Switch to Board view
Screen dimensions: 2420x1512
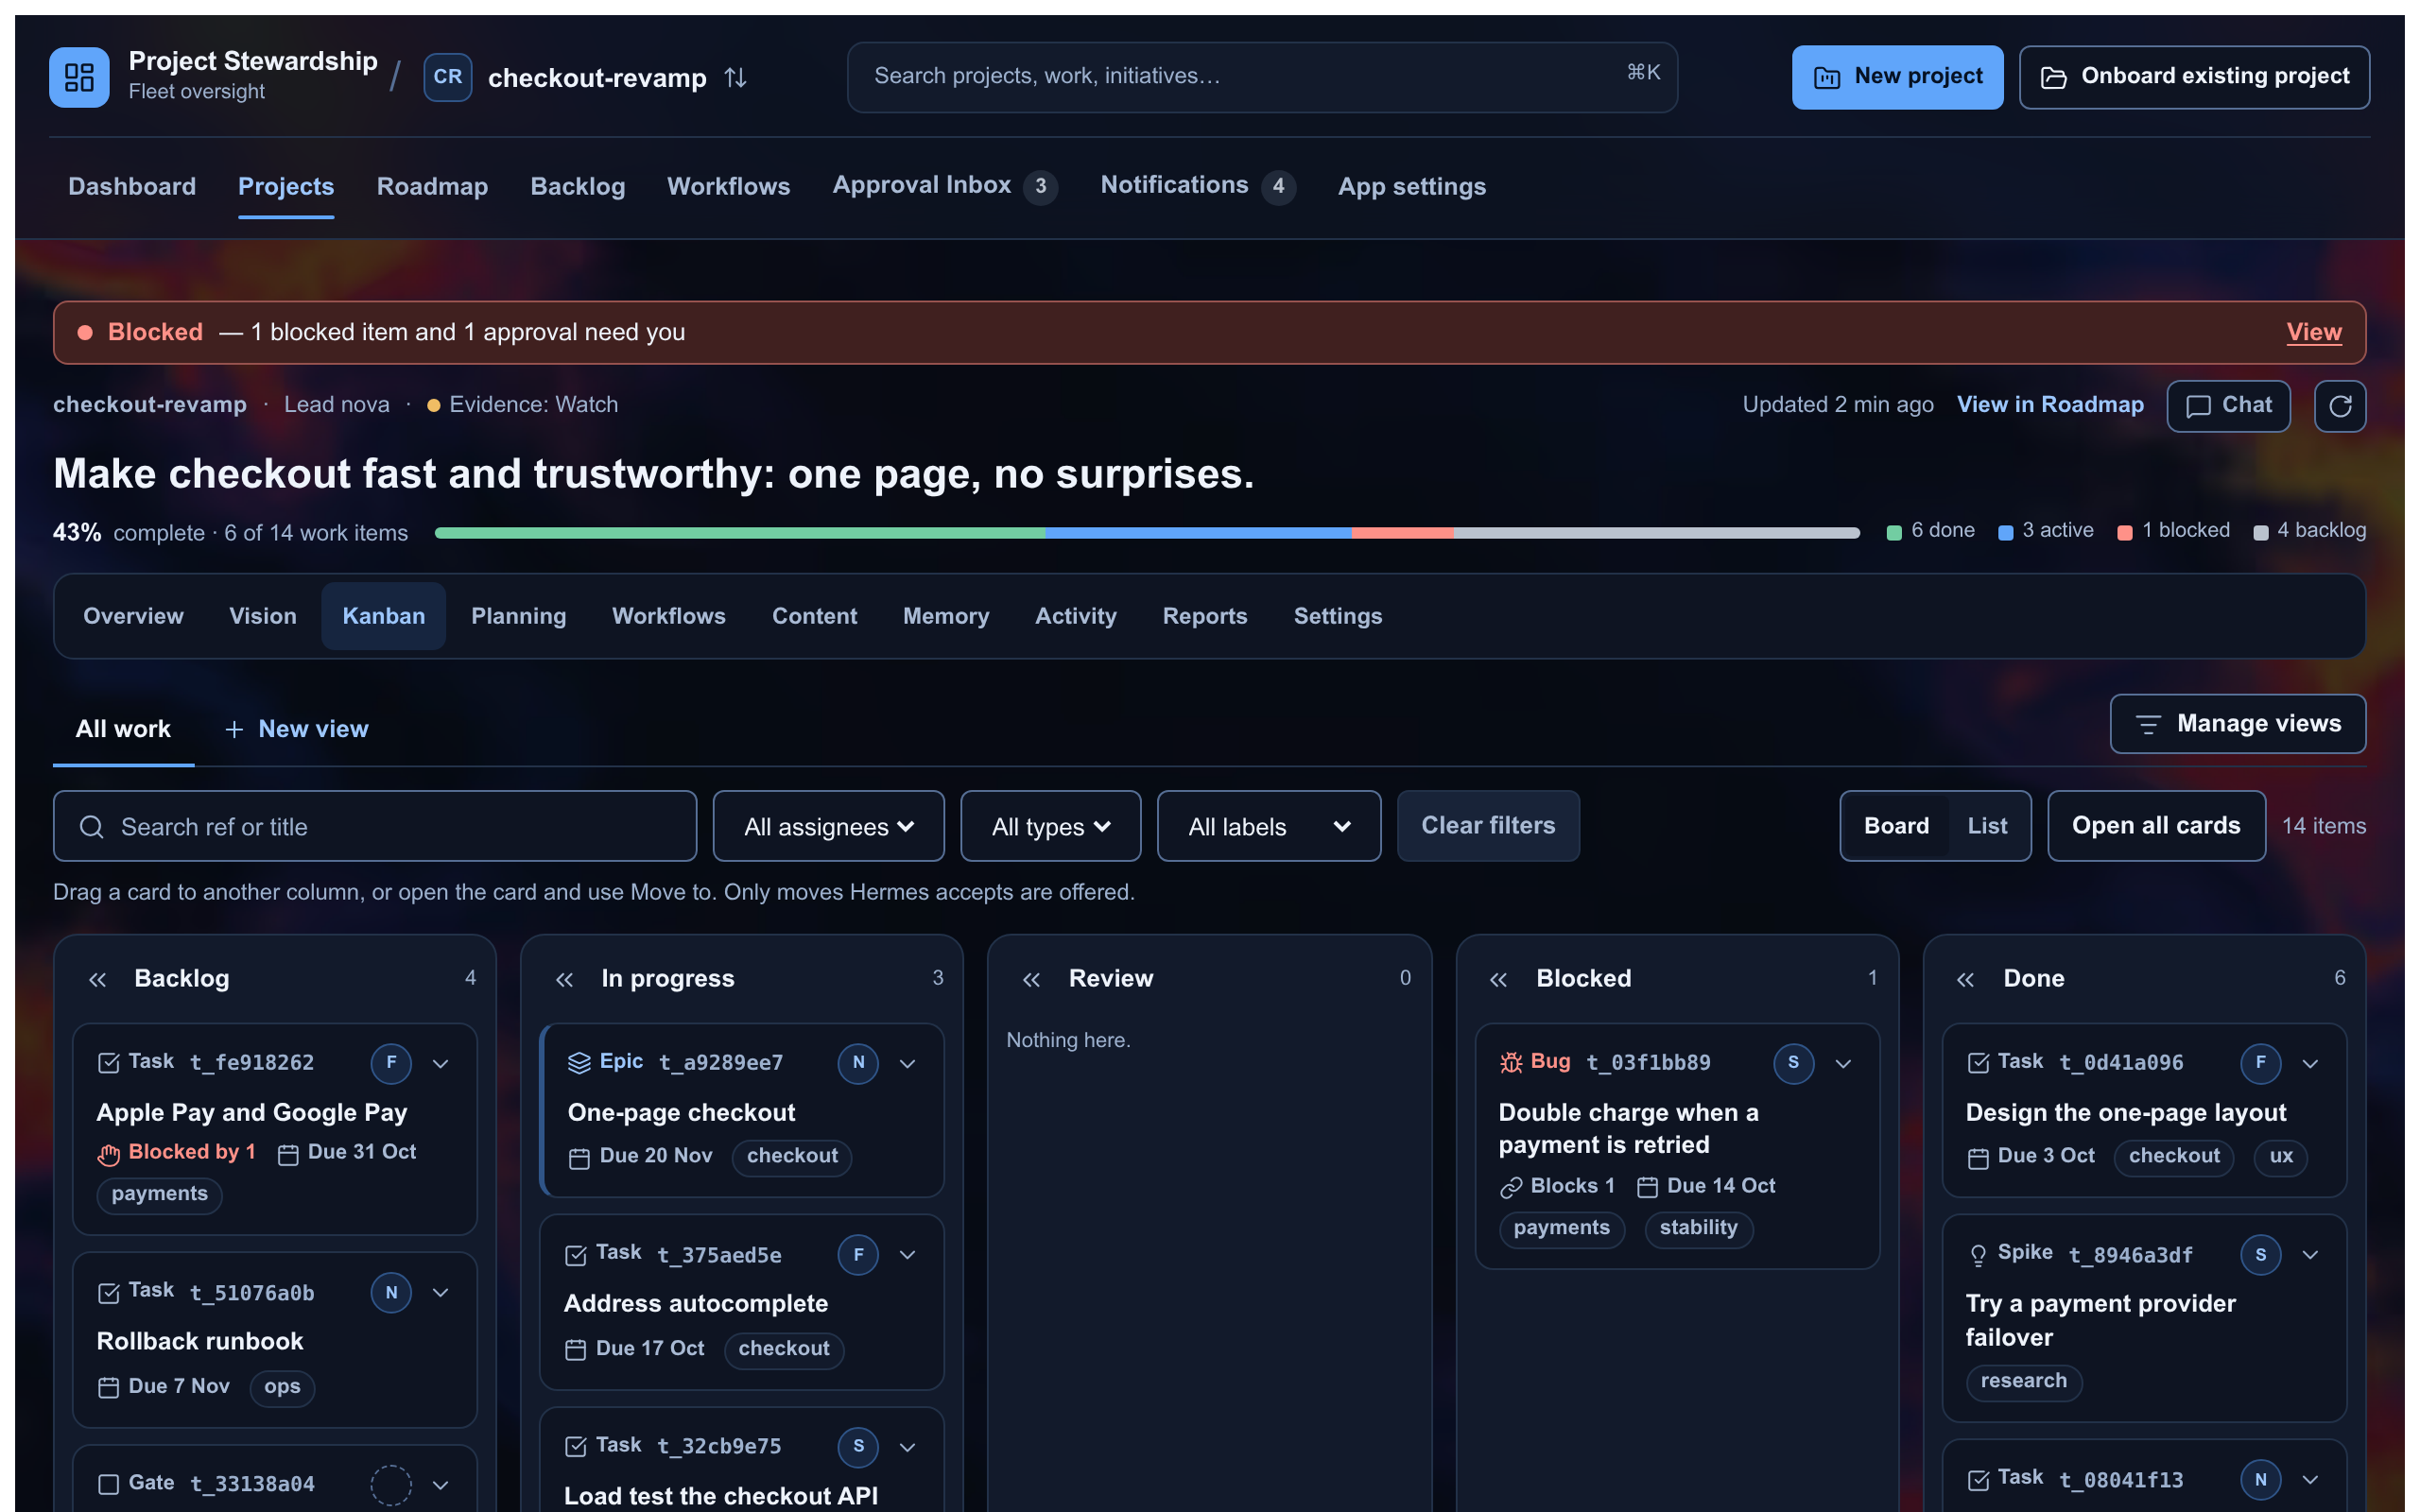click(1895, 825)
